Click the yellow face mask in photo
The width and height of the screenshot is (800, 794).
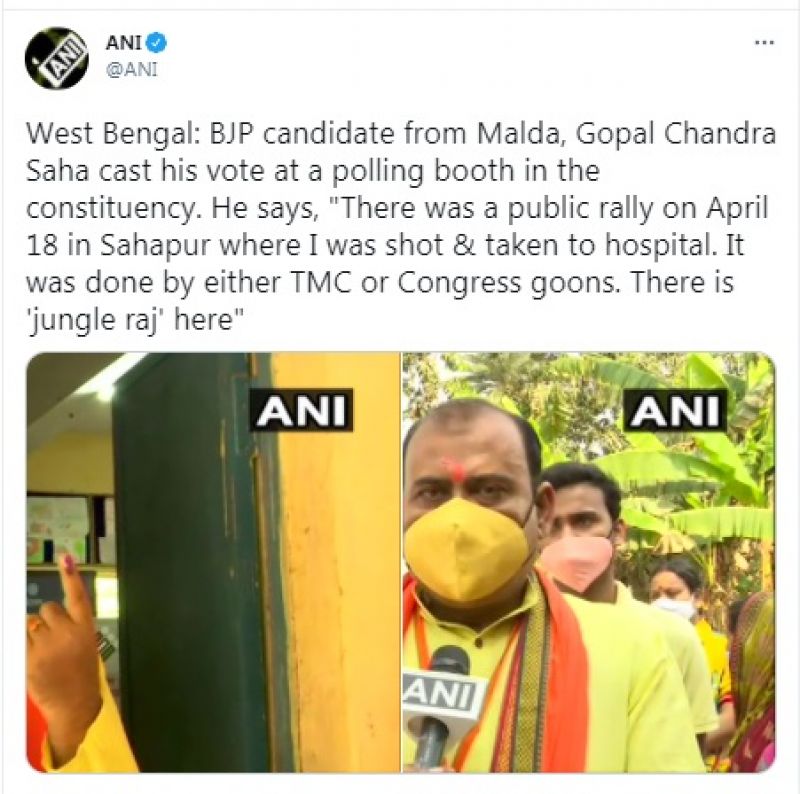(466, 547)
